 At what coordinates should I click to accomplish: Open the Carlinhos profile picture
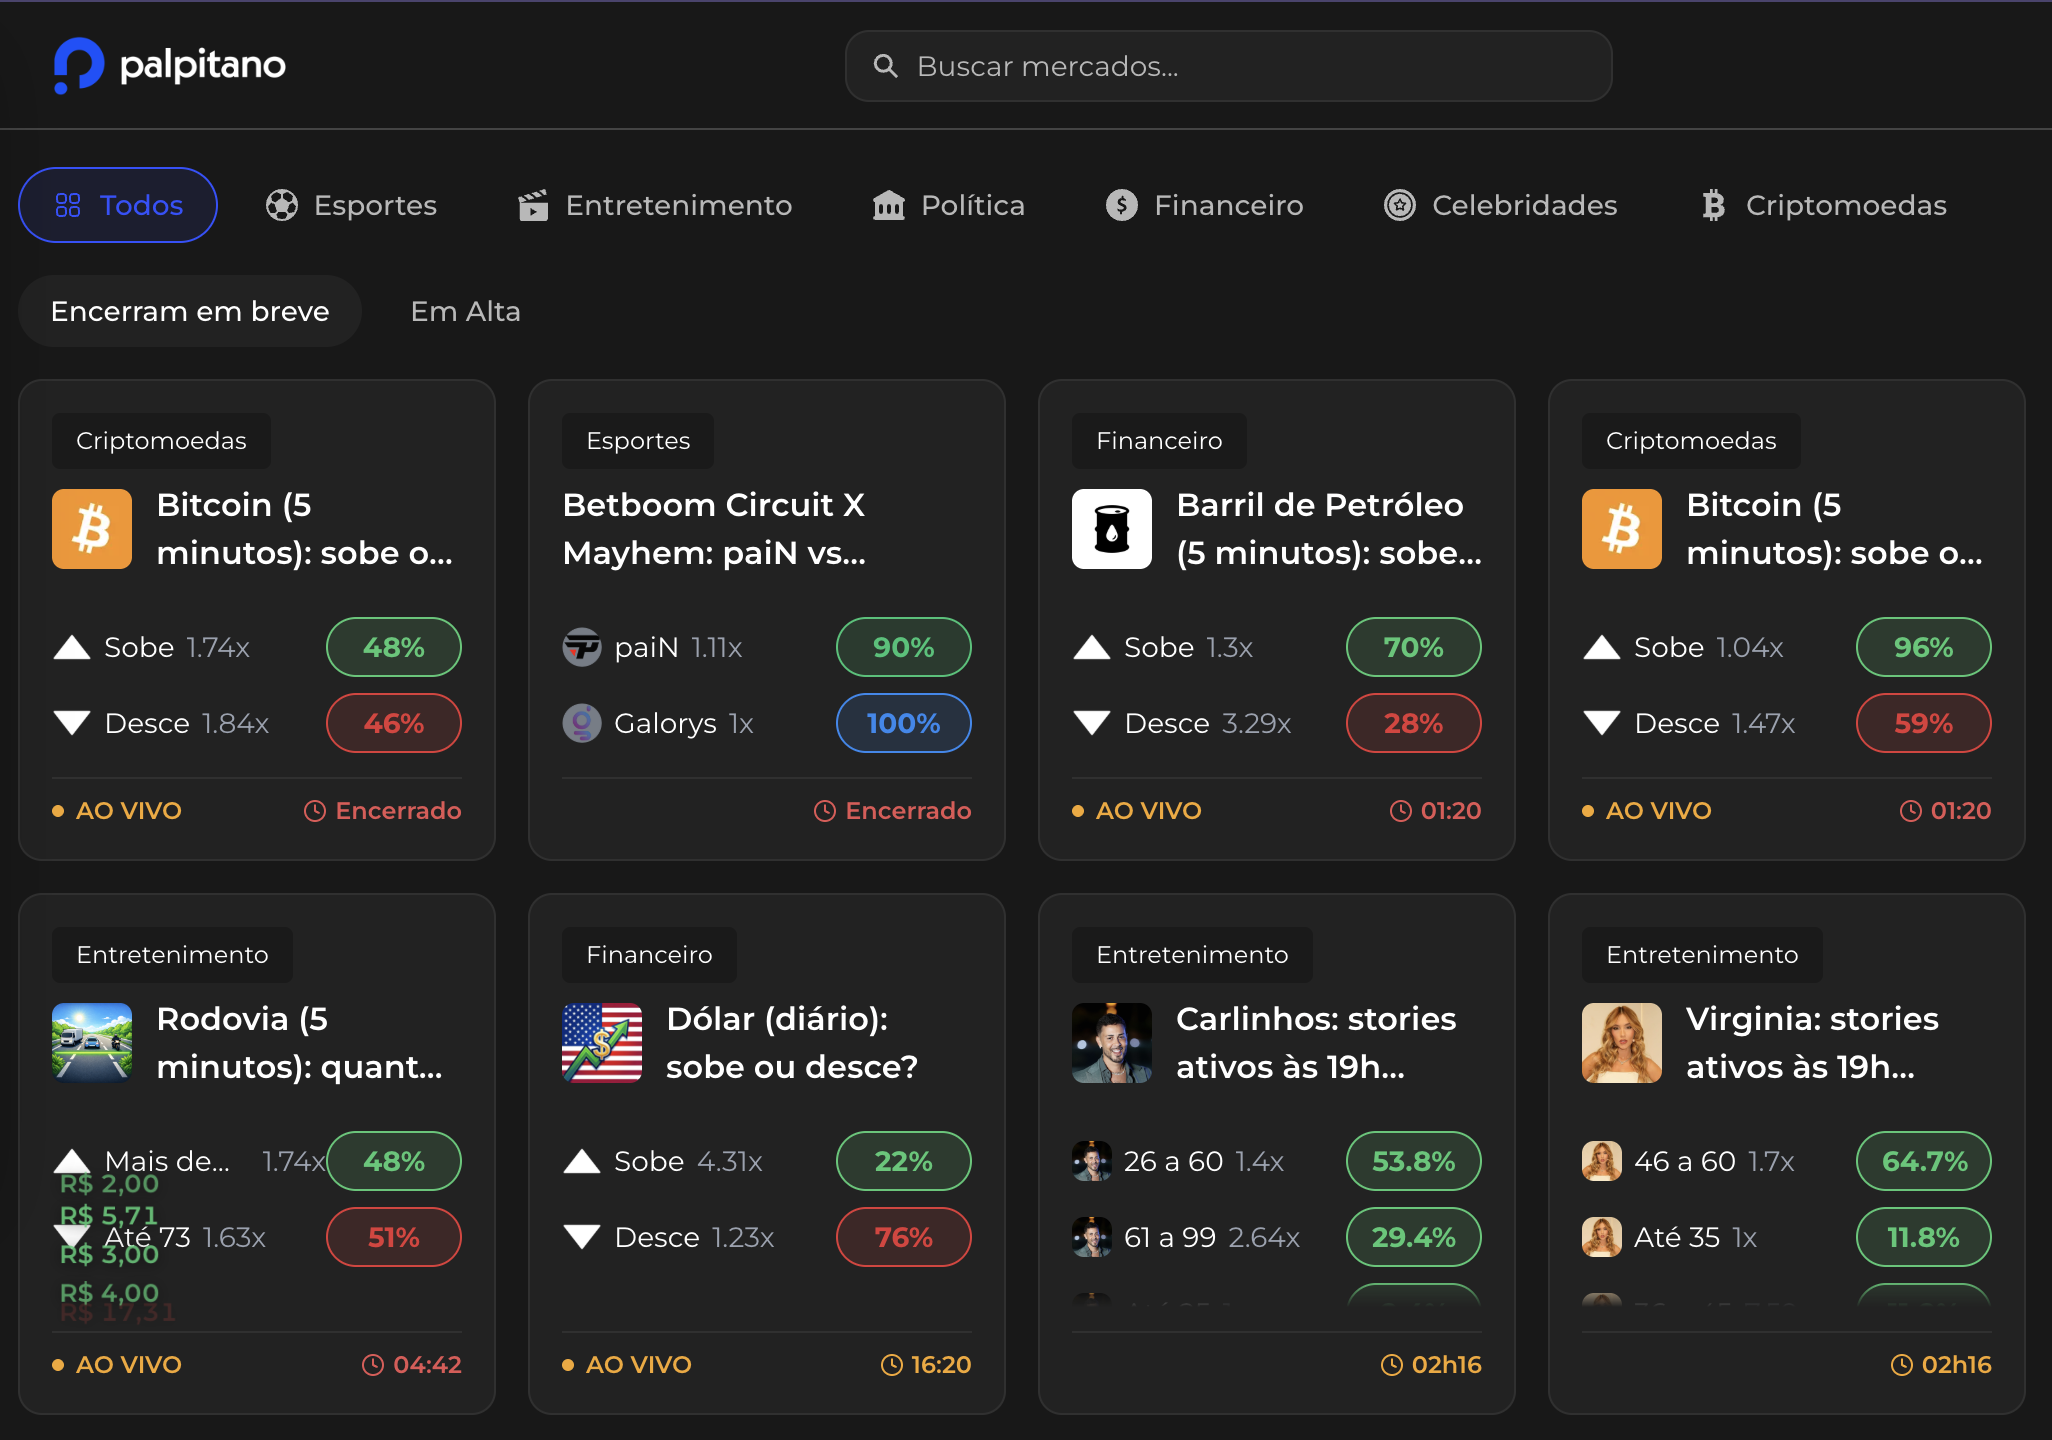1111,1043
